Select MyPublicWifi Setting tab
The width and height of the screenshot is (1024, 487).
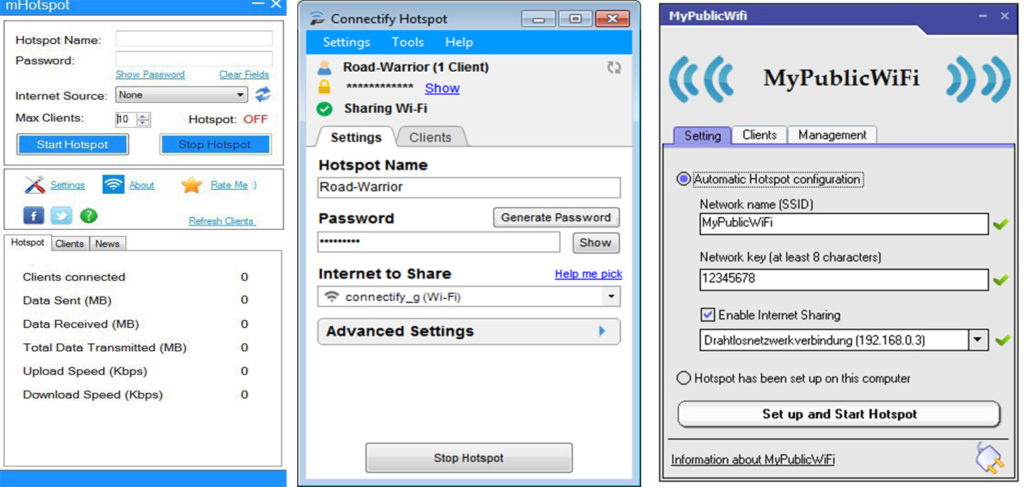point(702,136)
